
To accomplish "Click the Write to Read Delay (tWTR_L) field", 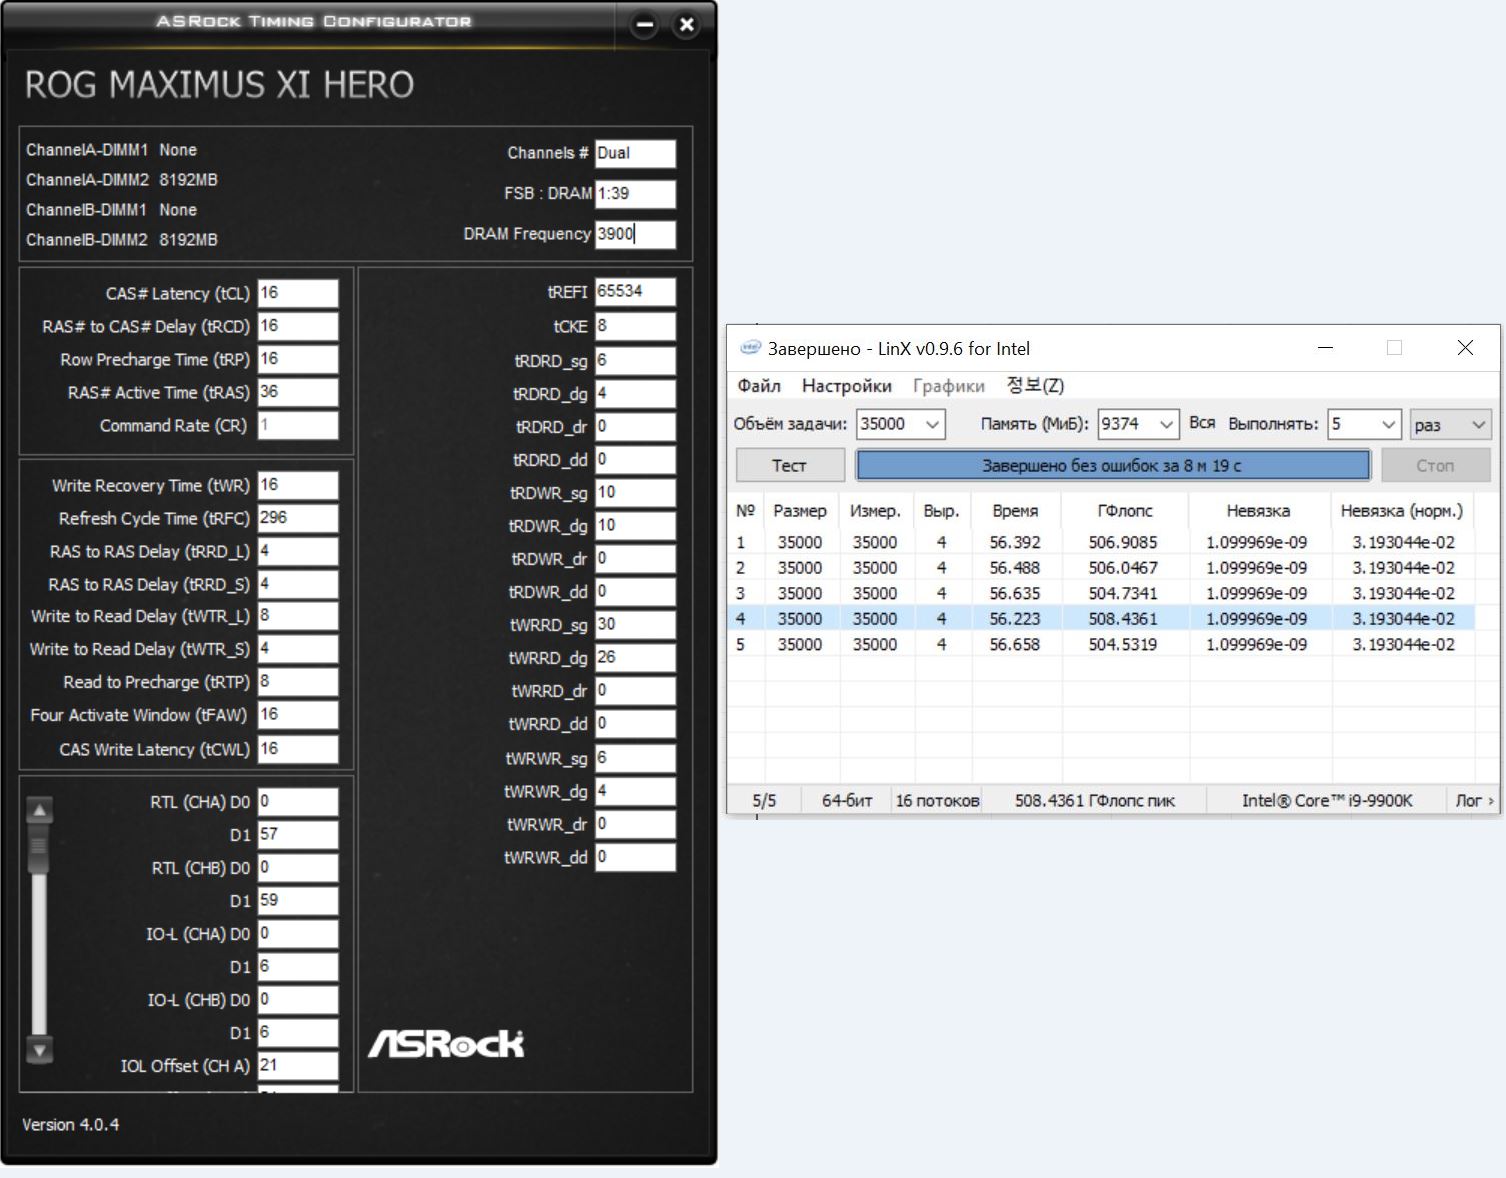I will [298, 616].
